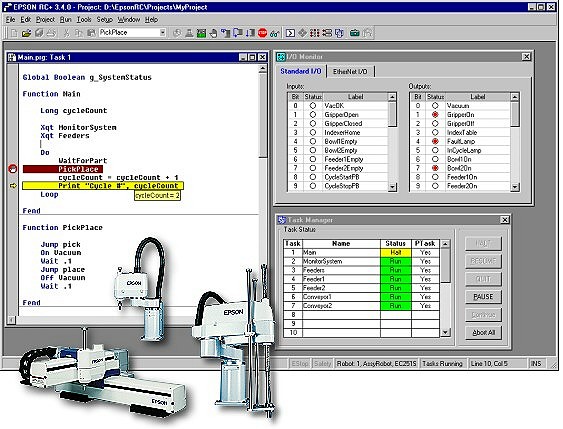Toggle Bowl2On output status indicator
563x429 pixels.
click(435, 168)
